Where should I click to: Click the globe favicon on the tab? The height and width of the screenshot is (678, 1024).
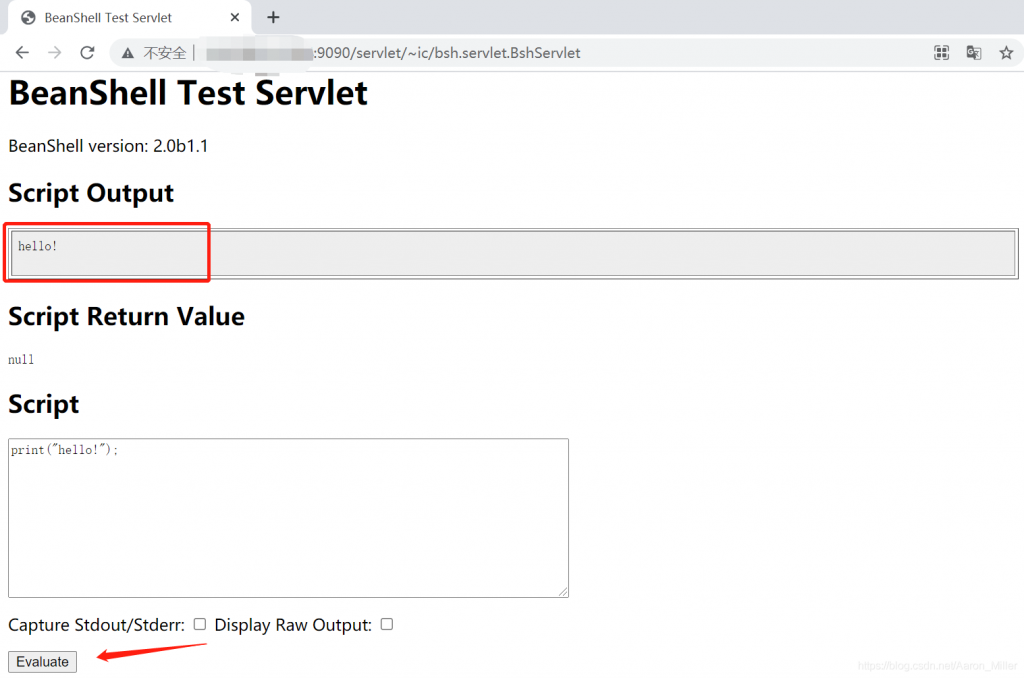tap(28, 18)
